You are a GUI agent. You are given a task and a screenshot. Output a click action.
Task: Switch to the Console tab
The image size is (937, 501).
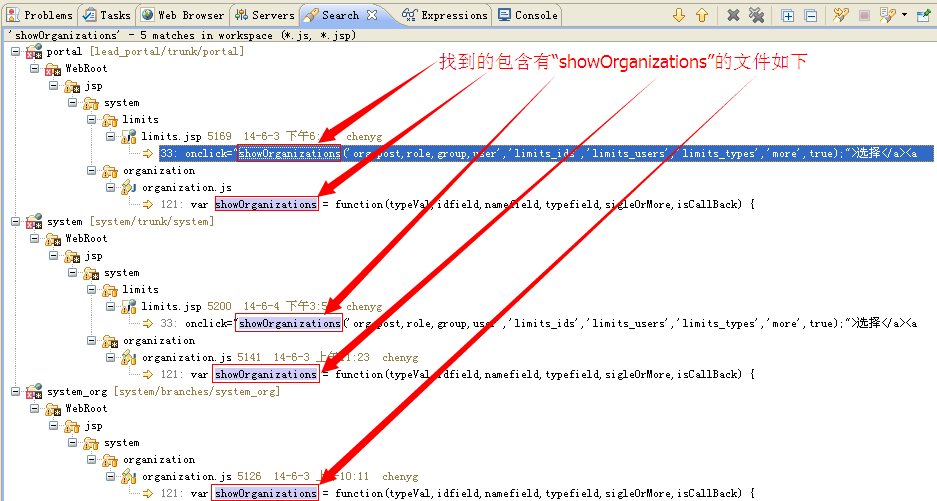click(x=528, y=15)
